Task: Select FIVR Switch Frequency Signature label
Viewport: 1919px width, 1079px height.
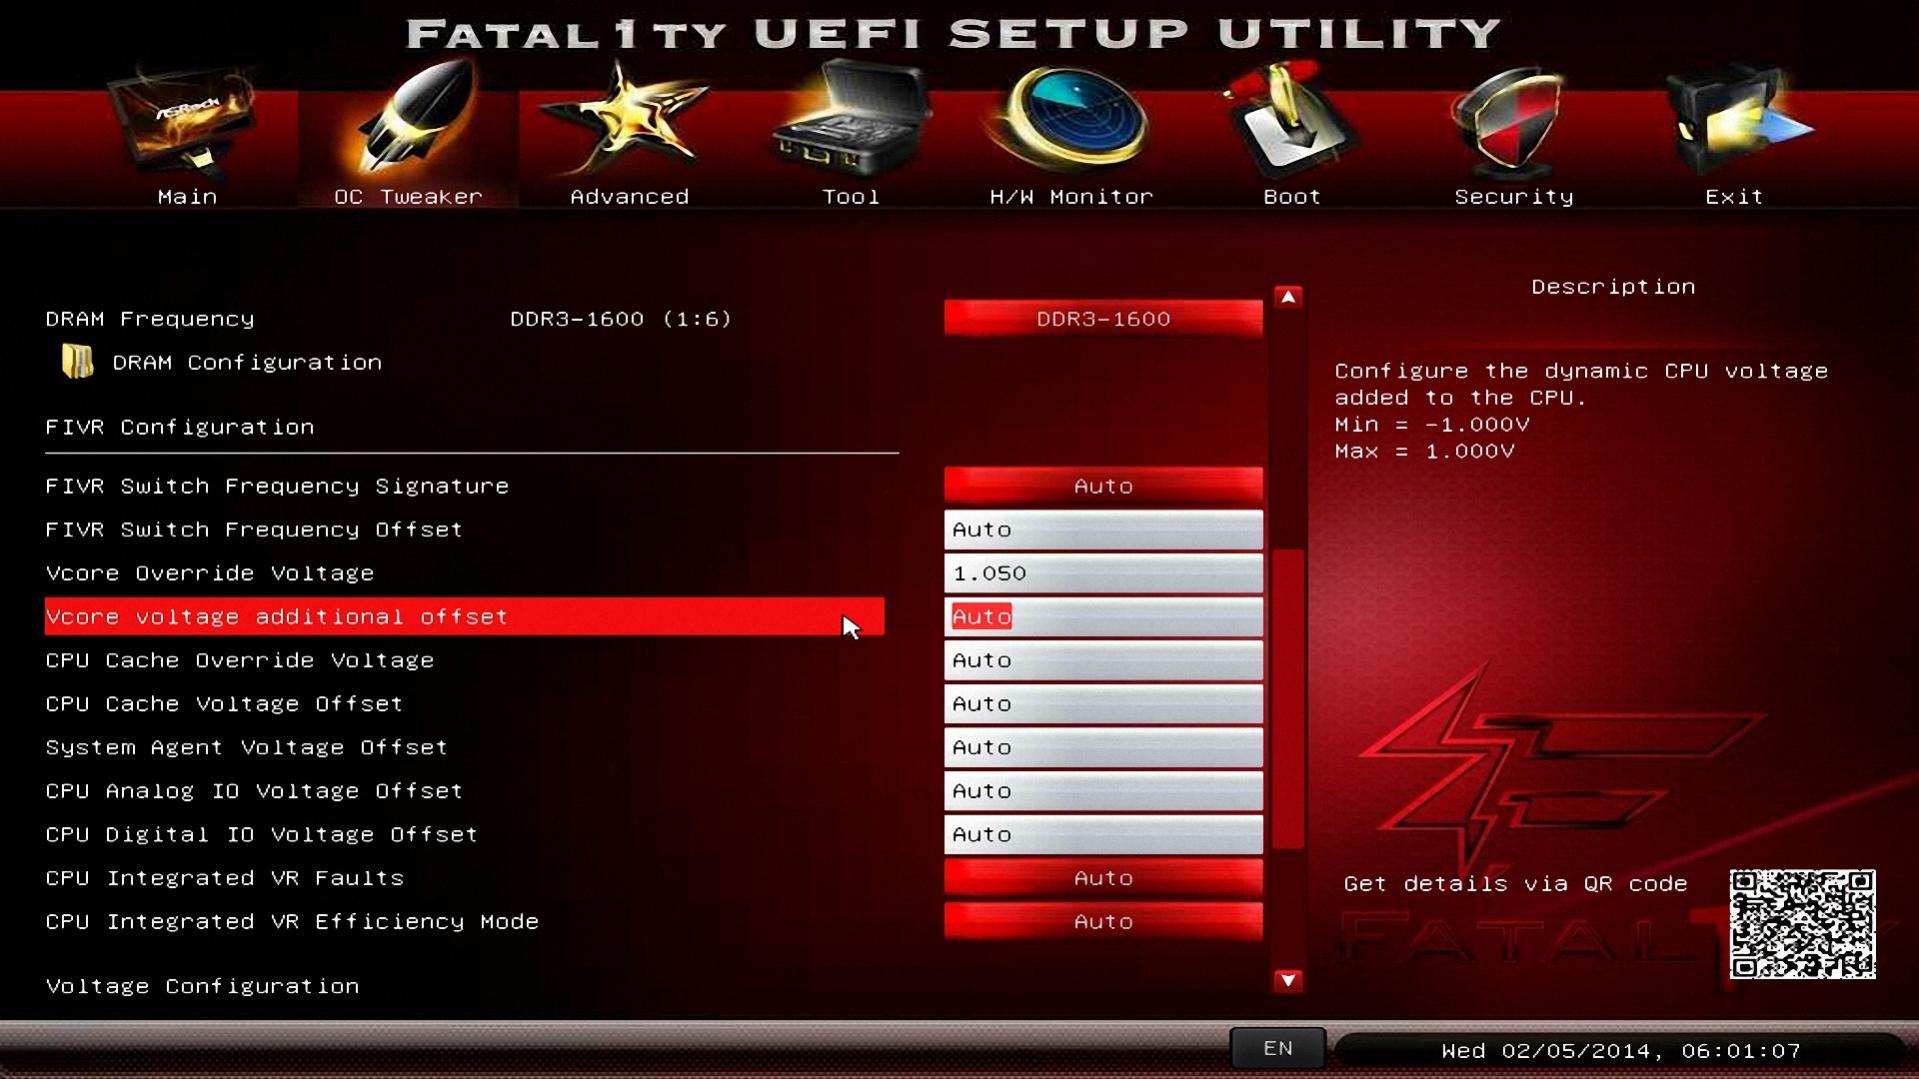Action: (x=277, y=485)
